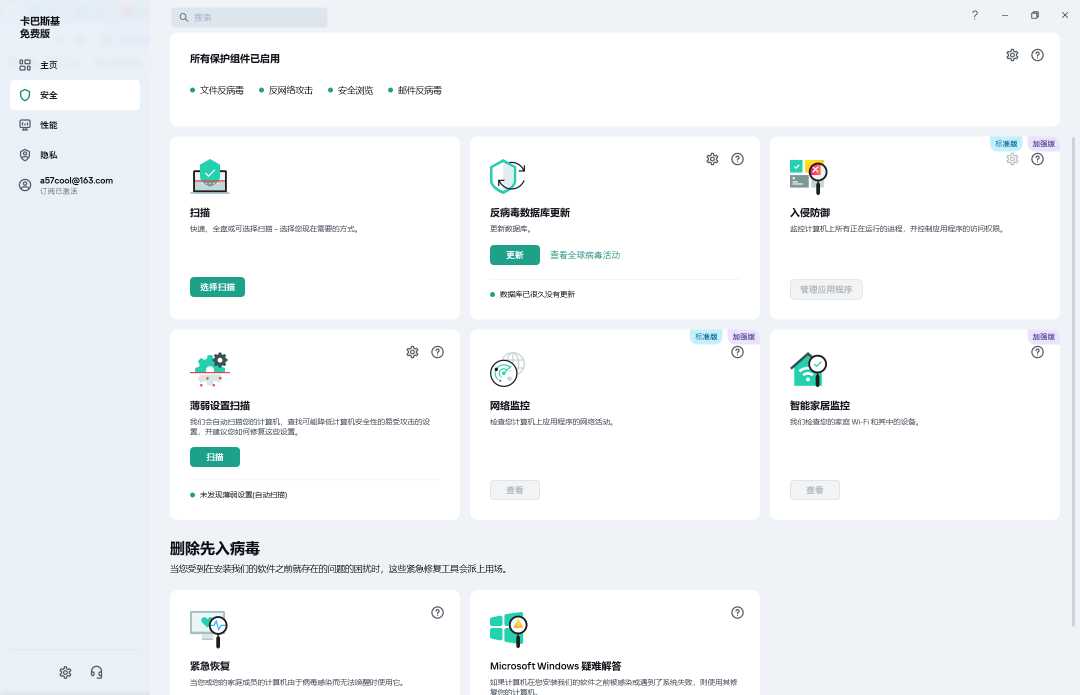Open help for protection components panel
This screenshot has height=695, width=1080.
pos(1037,55)
